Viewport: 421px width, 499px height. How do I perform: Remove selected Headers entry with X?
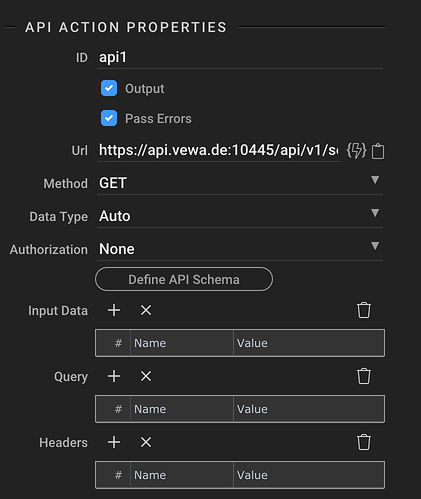click(x=146, y=442)
